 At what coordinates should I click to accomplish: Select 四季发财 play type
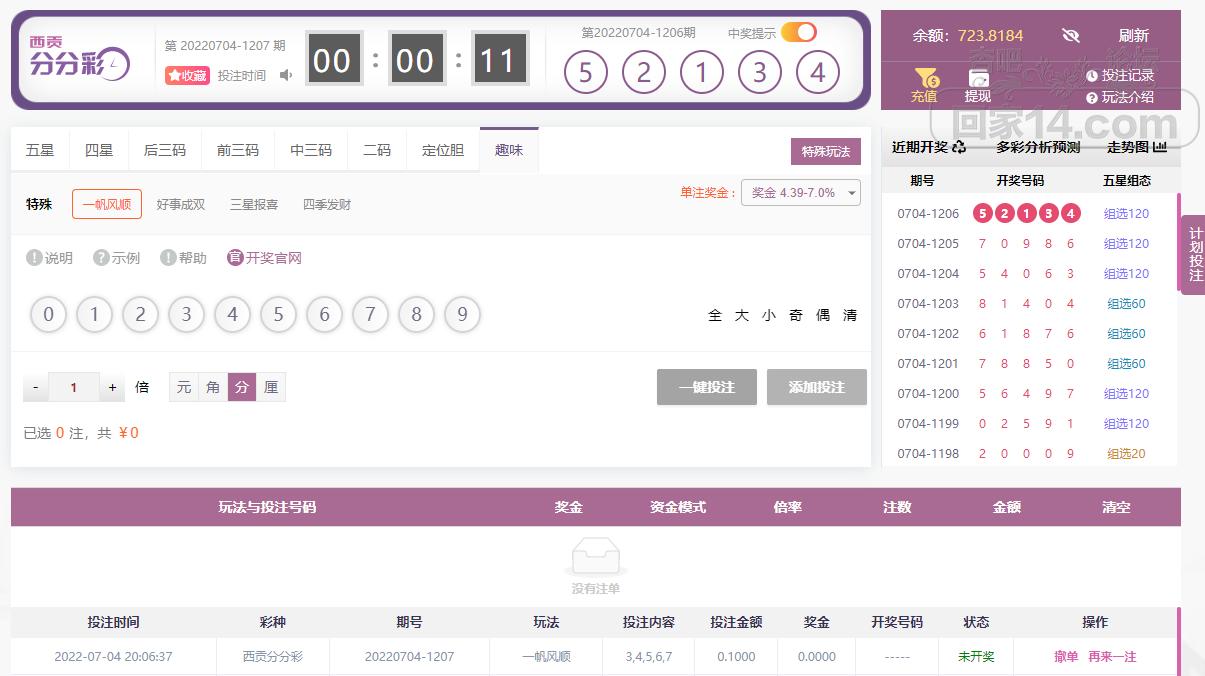pos(327,204)
